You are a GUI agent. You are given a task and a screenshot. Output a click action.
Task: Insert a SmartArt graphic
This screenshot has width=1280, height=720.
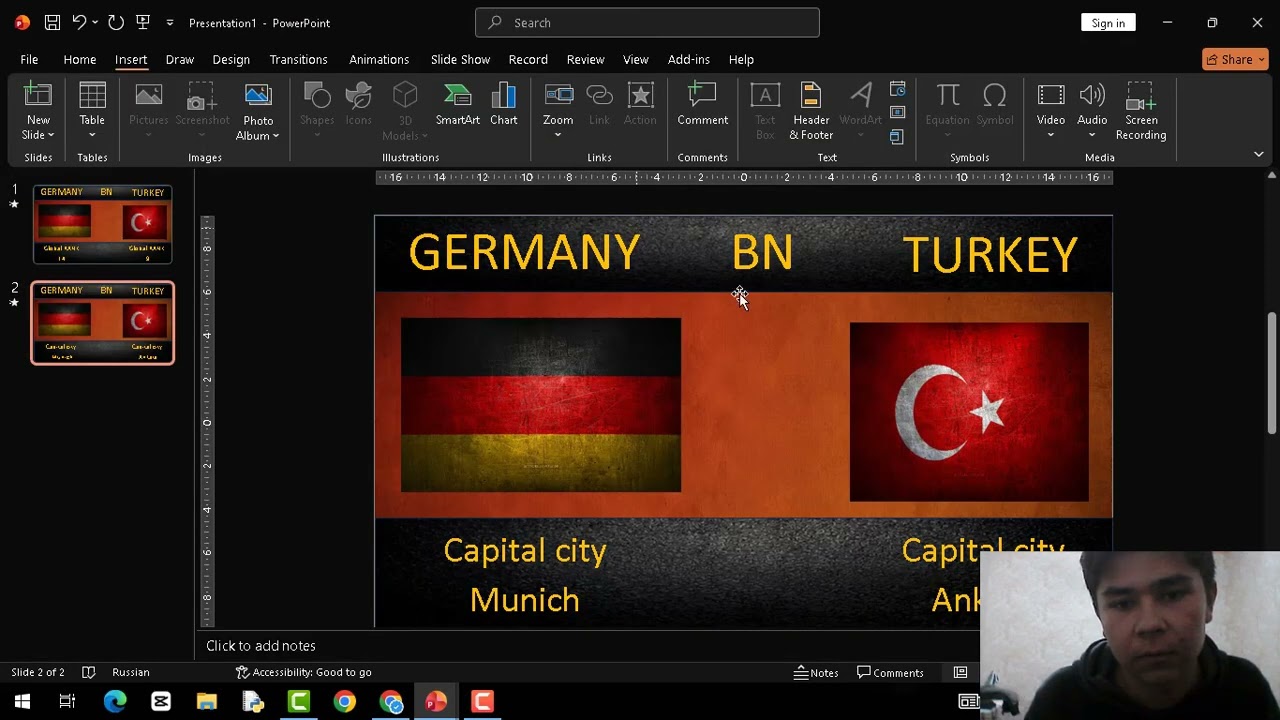(x=457, y=104)
